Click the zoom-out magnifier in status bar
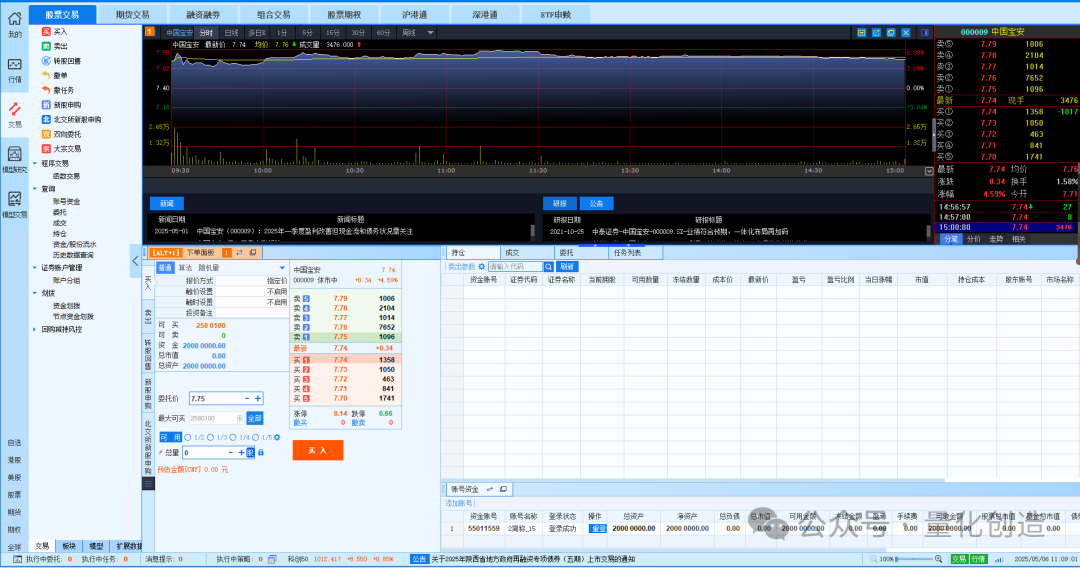The width and height of the screenshot is (1080, 568). point(873,559)
